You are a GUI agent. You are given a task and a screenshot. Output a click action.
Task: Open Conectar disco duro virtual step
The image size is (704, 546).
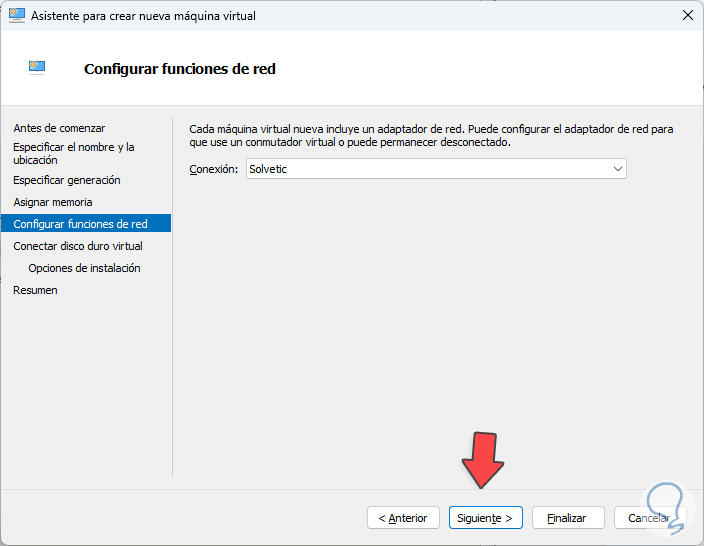77,246
